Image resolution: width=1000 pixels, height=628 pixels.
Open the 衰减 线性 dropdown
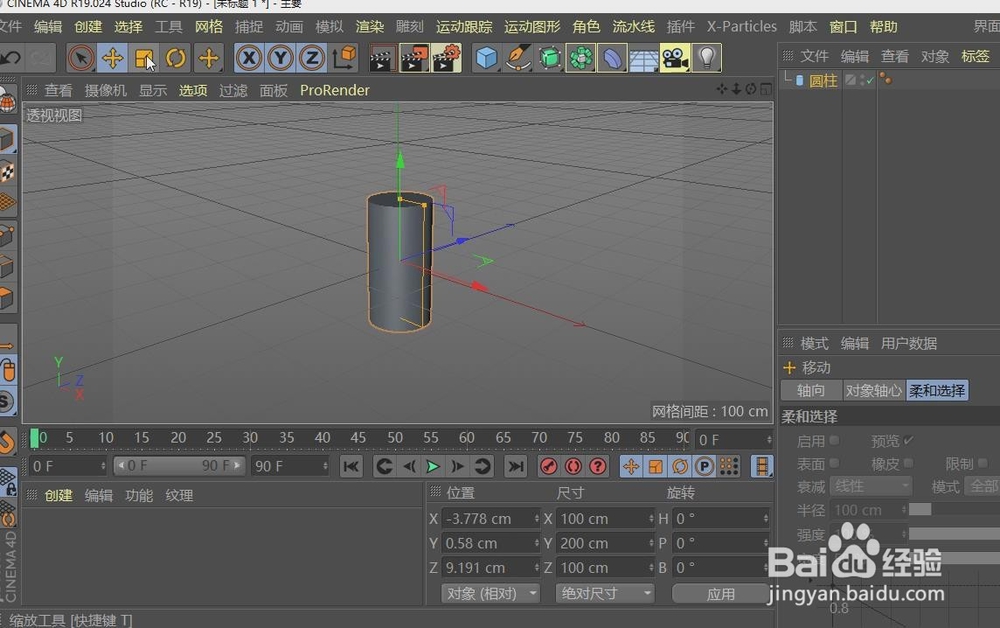[x=871, y=486]
